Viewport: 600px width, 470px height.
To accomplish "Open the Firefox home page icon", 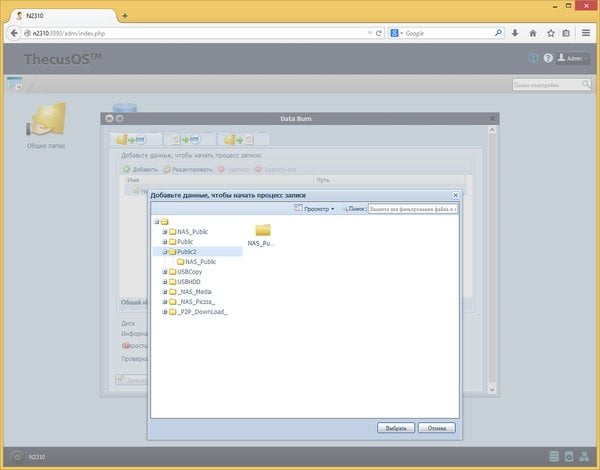I will pyautogui.click(x=533, y=33).
